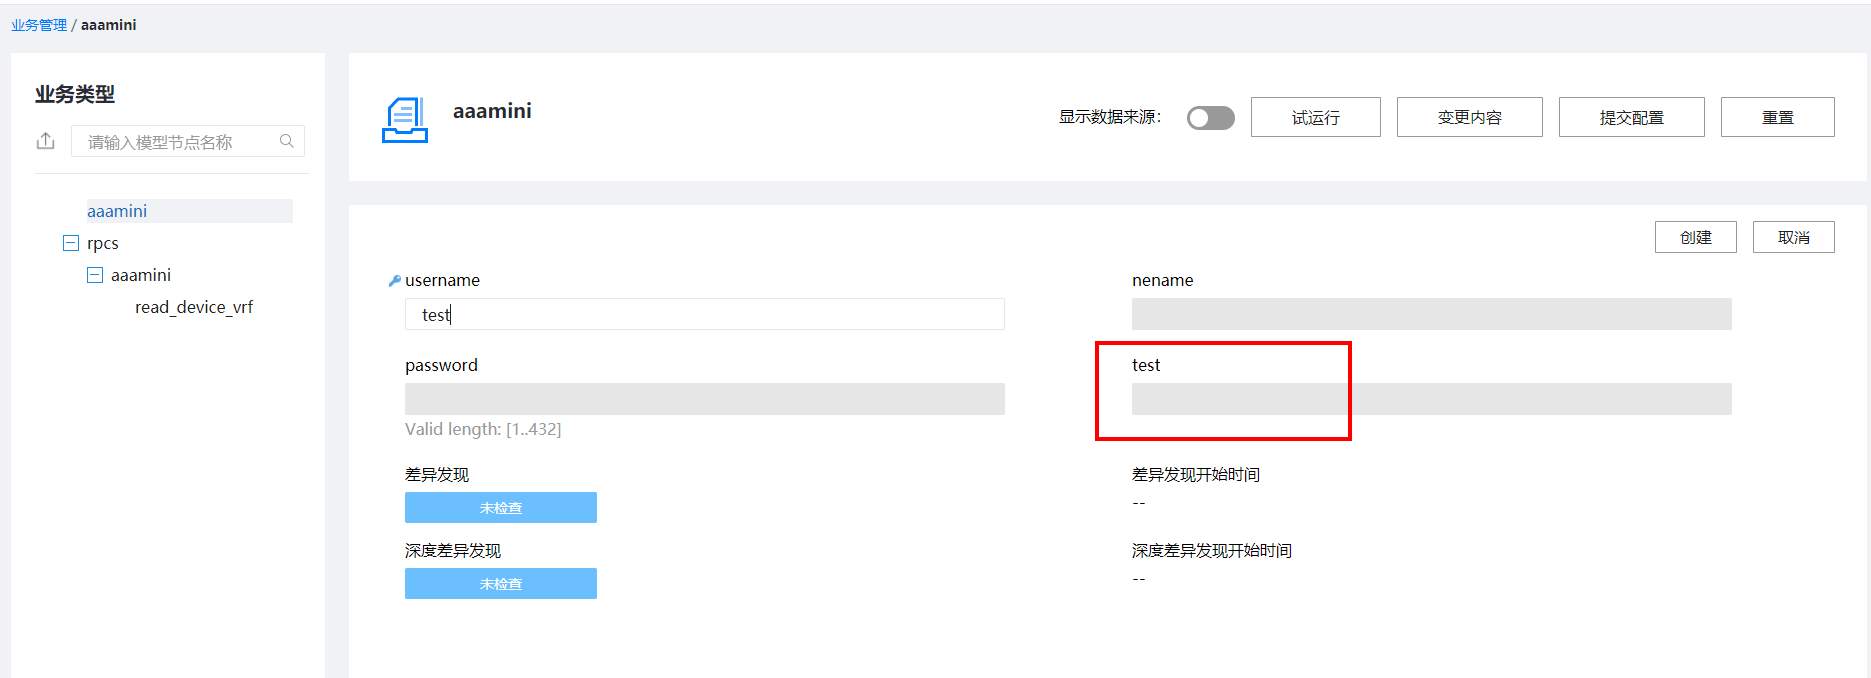This screenshot has height=678, width=1871.
Task: Click the 试运行 button
Action: (x=1315, y=117)
